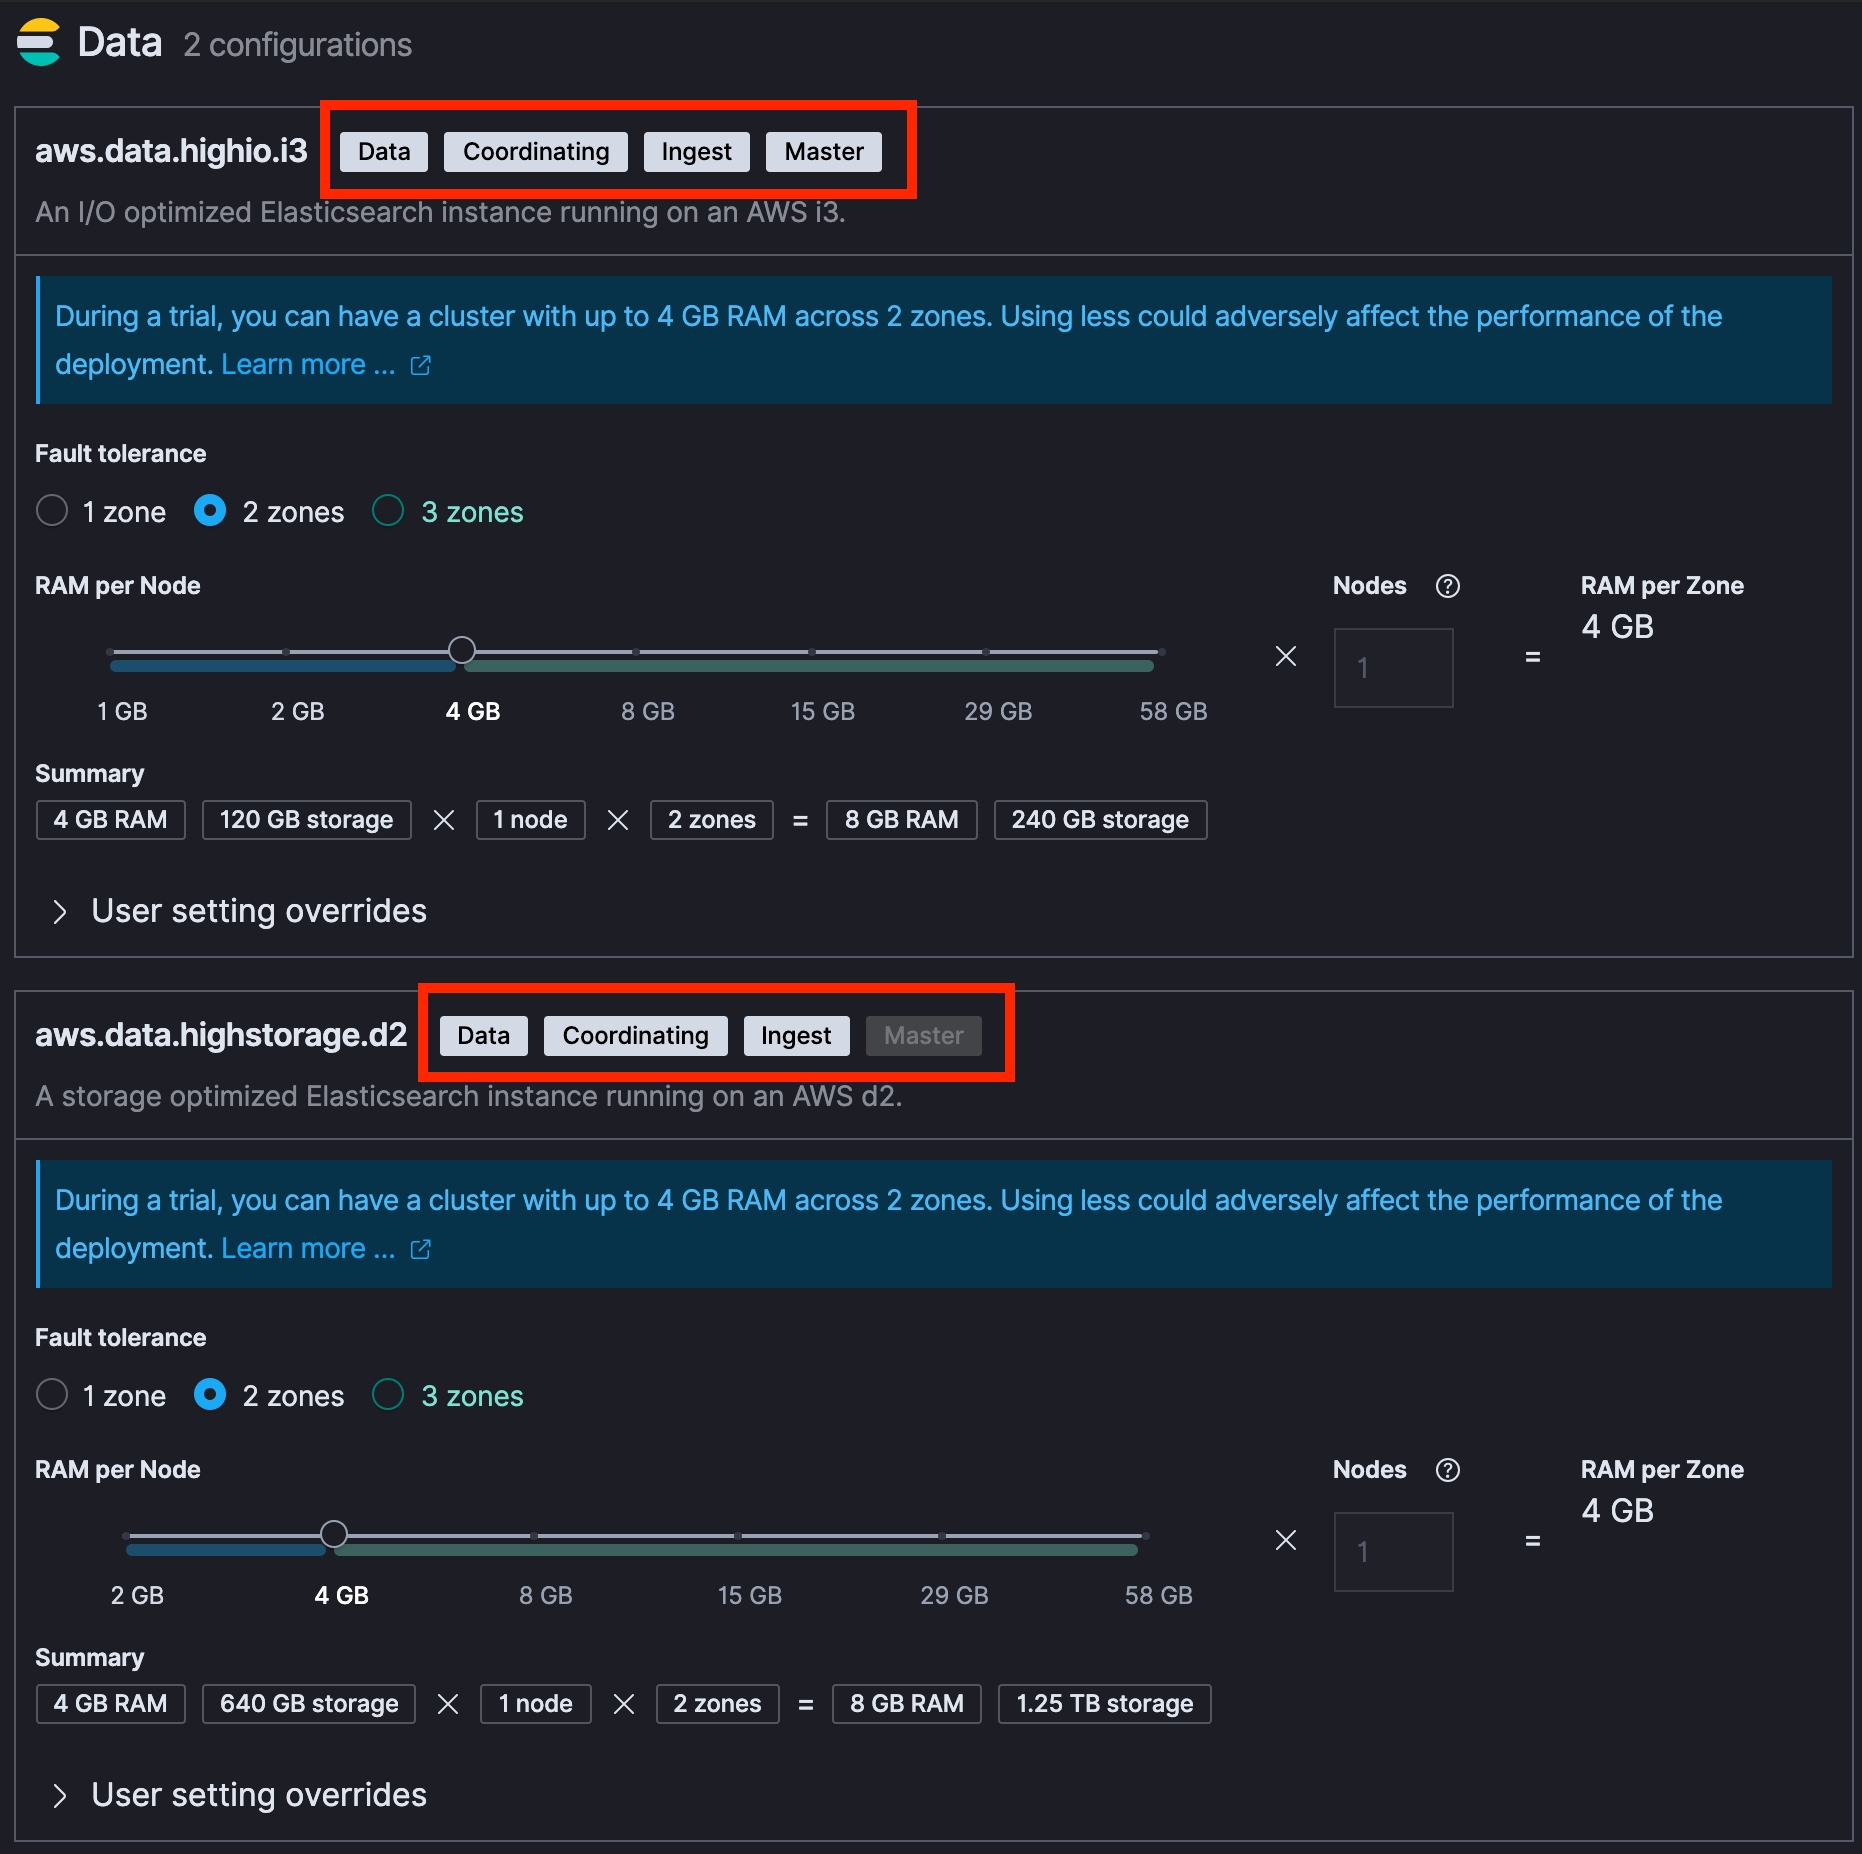Click the Elasticsearch Data logo icon
Screen dimensions: 1862x1854
39,43
